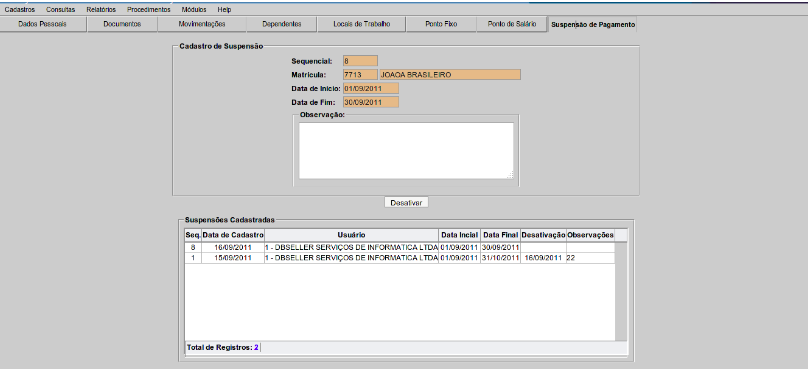
Task: Open the Relatórios menu
Action: pyautogui.click(x=101, y=10)
